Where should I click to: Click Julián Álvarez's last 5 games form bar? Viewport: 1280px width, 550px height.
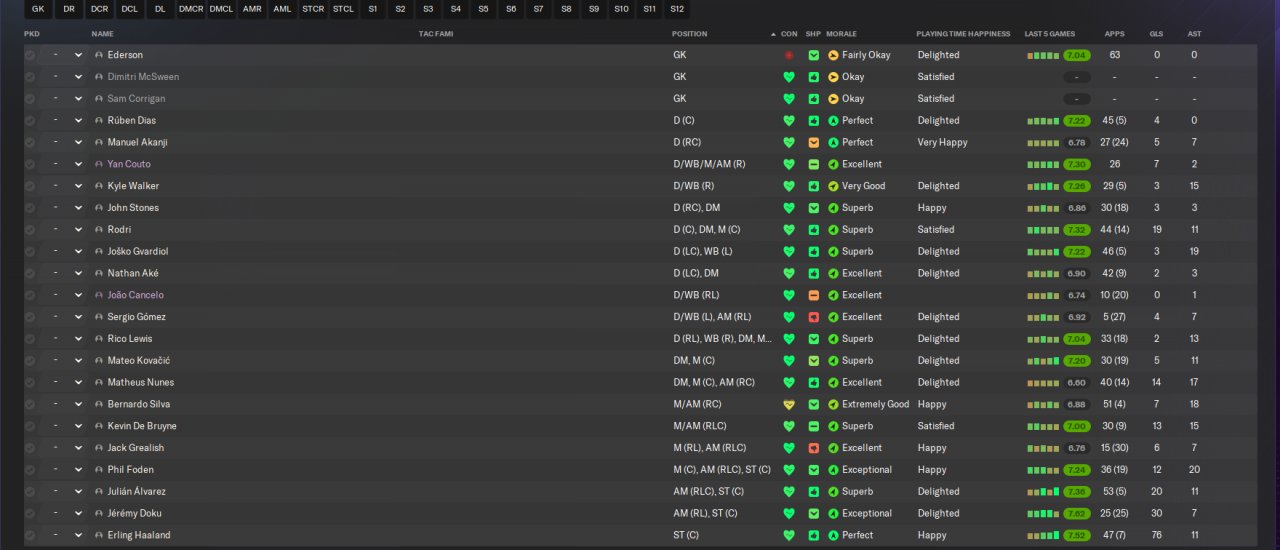pyautogui.click(x=1043, y=491)
